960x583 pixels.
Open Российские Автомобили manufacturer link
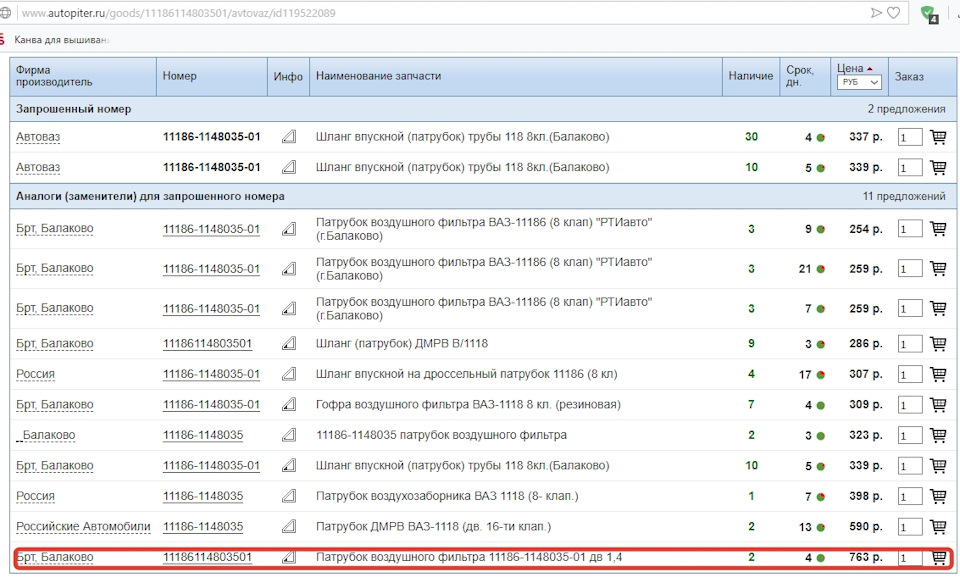point(83,527)
